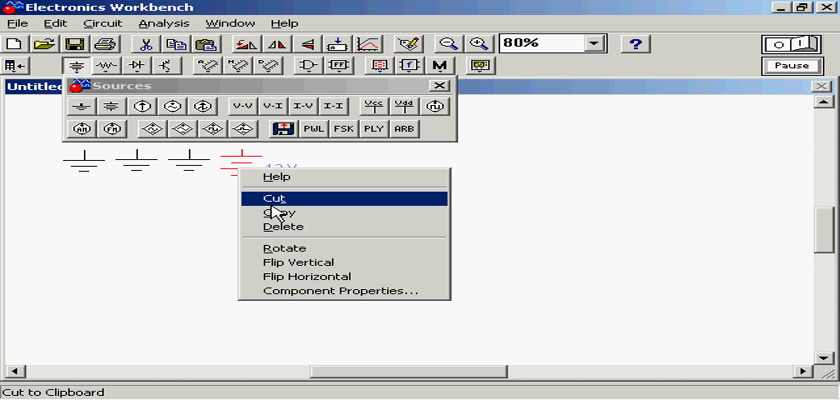The width and height of the screenshot is (840, 400).
Task: Pick the Vdd voltage source
Action: pos(404,107)
